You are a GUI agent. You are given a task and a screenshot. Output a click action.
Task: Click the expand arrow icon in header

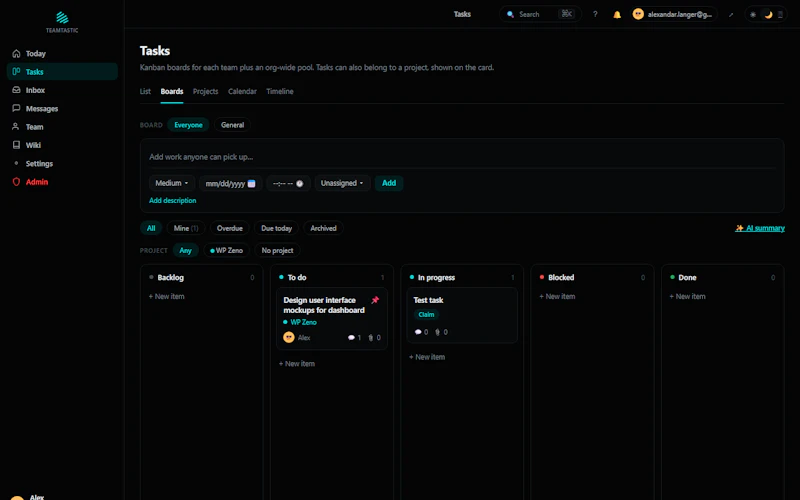(x=731, y=15)
